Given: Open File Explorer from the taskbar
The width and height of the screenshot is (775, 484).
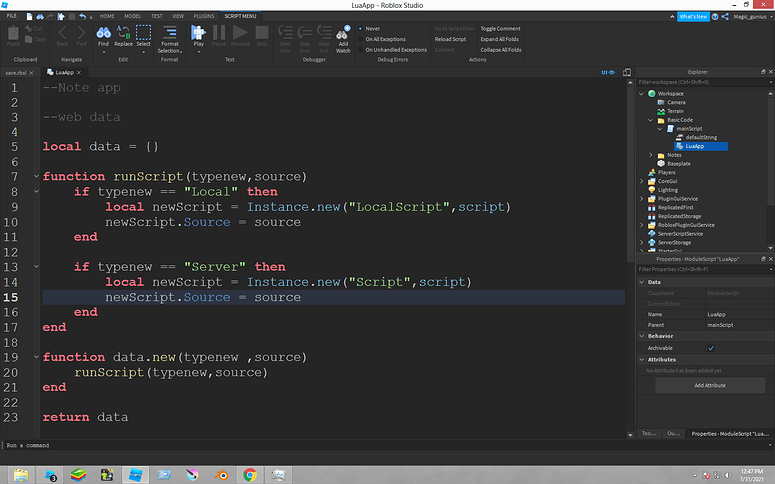Looking at the screenshot, I should pyautogui.click(x=19, y=474).
